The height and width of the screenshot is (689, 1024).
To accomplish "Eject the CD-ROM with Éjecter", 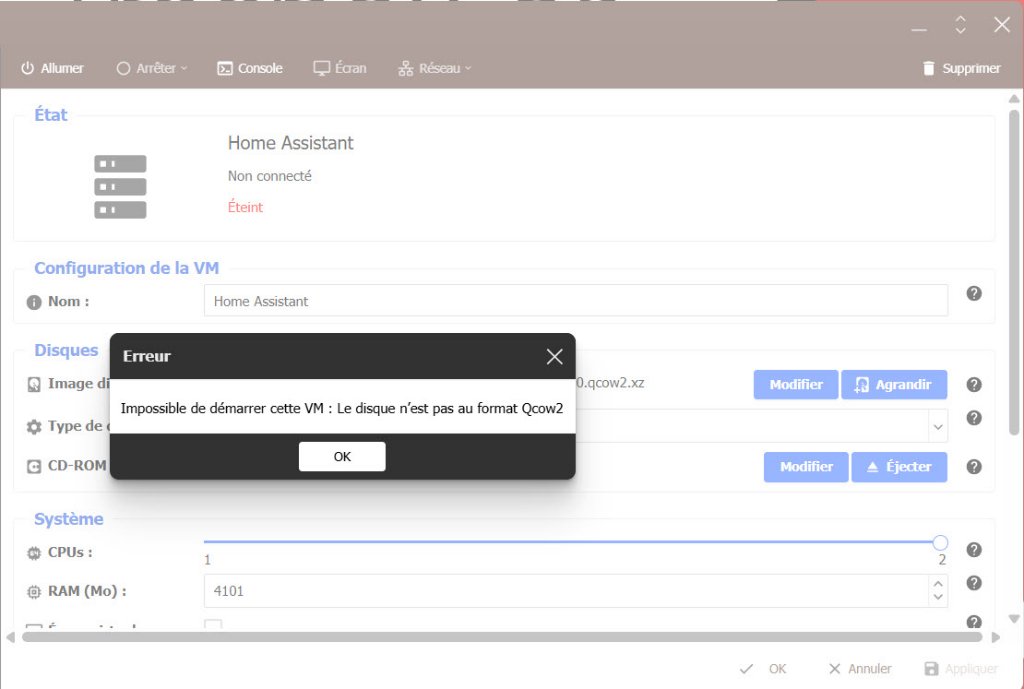I will (x=899, y=467).
